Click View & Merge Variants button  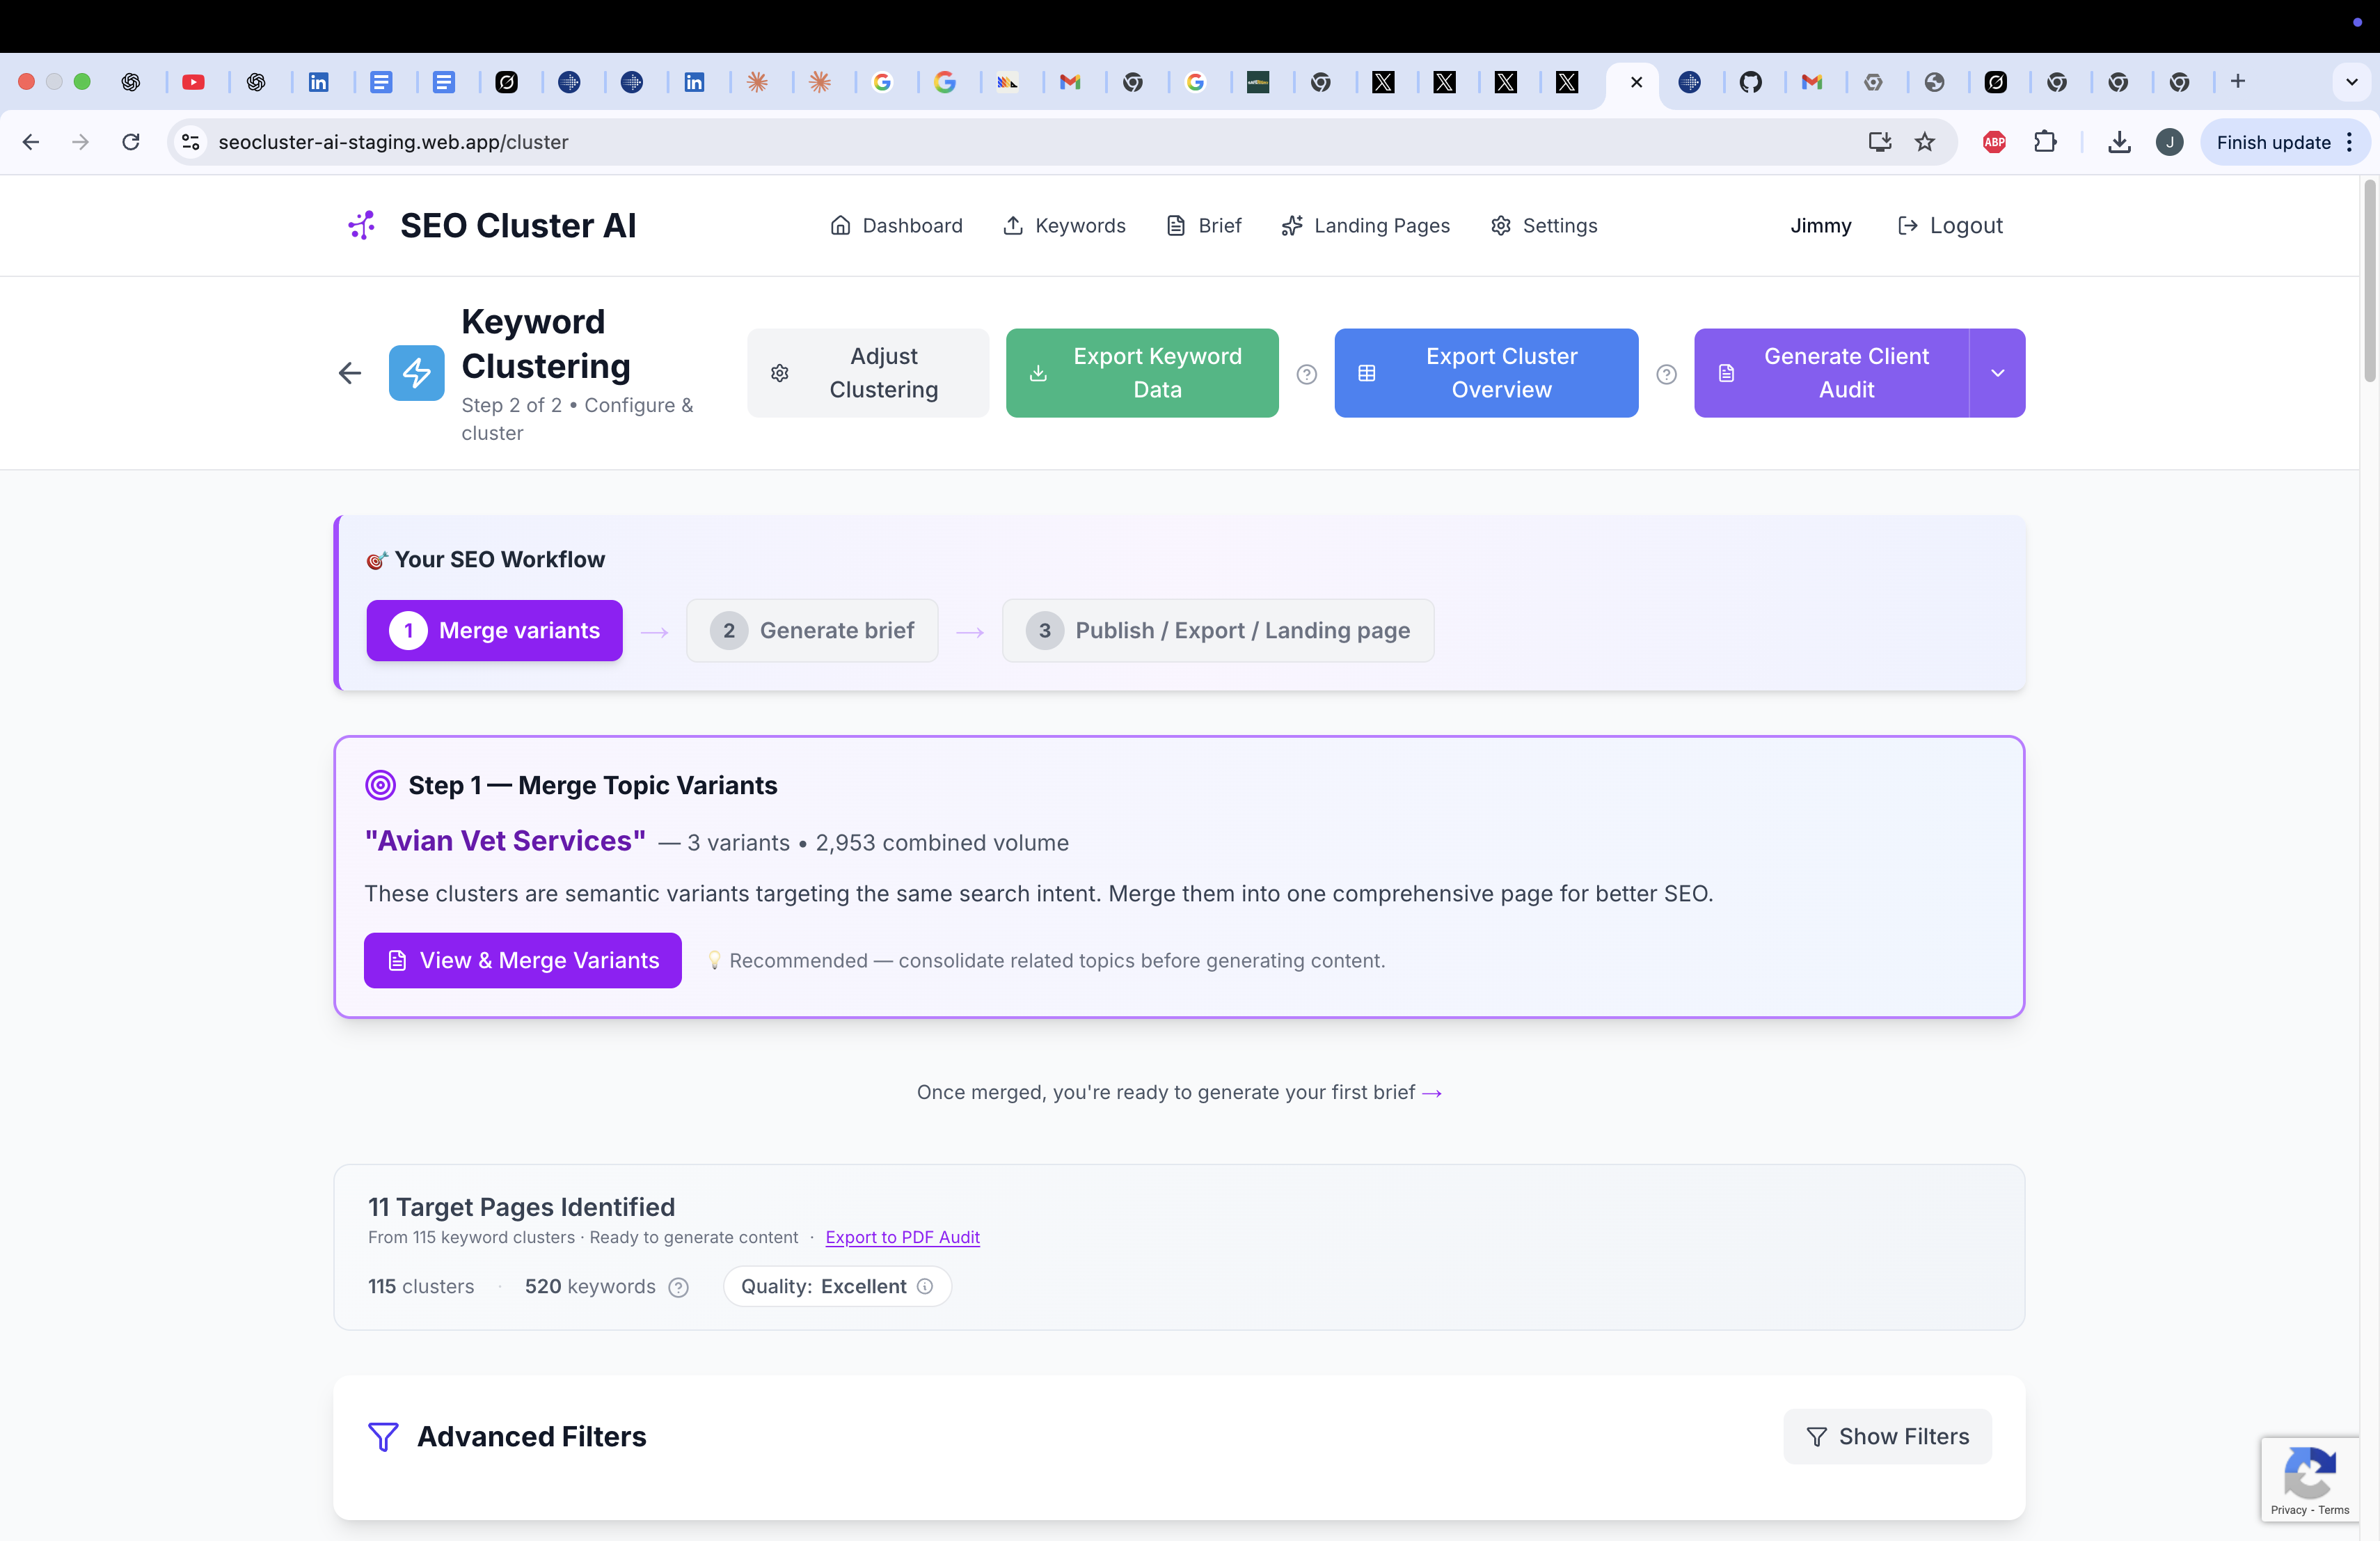point(522,960)
